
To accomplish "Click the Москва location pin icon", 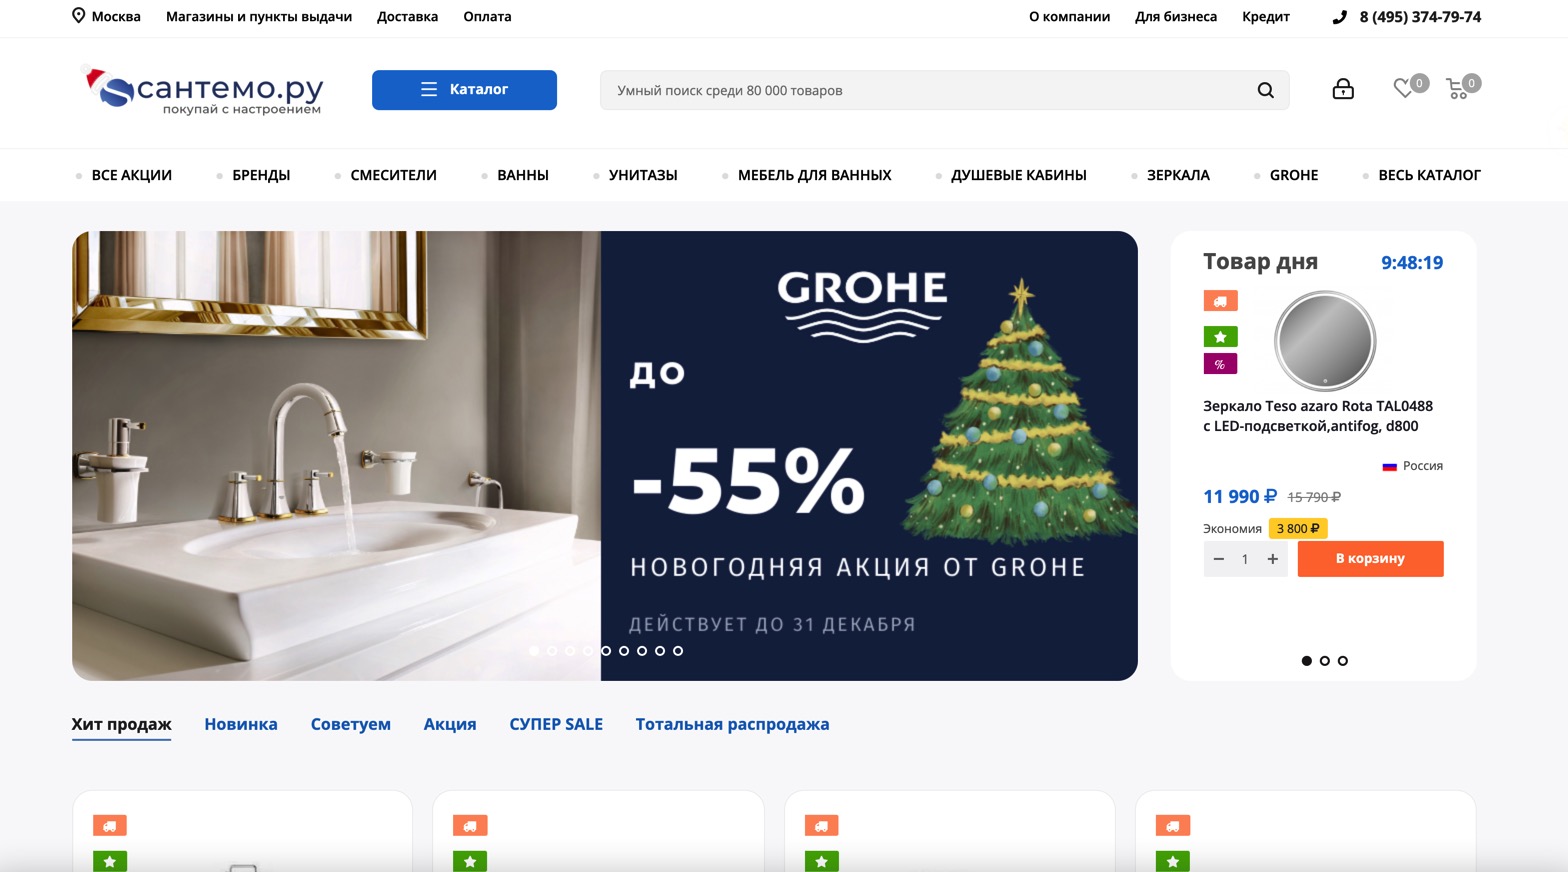I will pos(78,16).
